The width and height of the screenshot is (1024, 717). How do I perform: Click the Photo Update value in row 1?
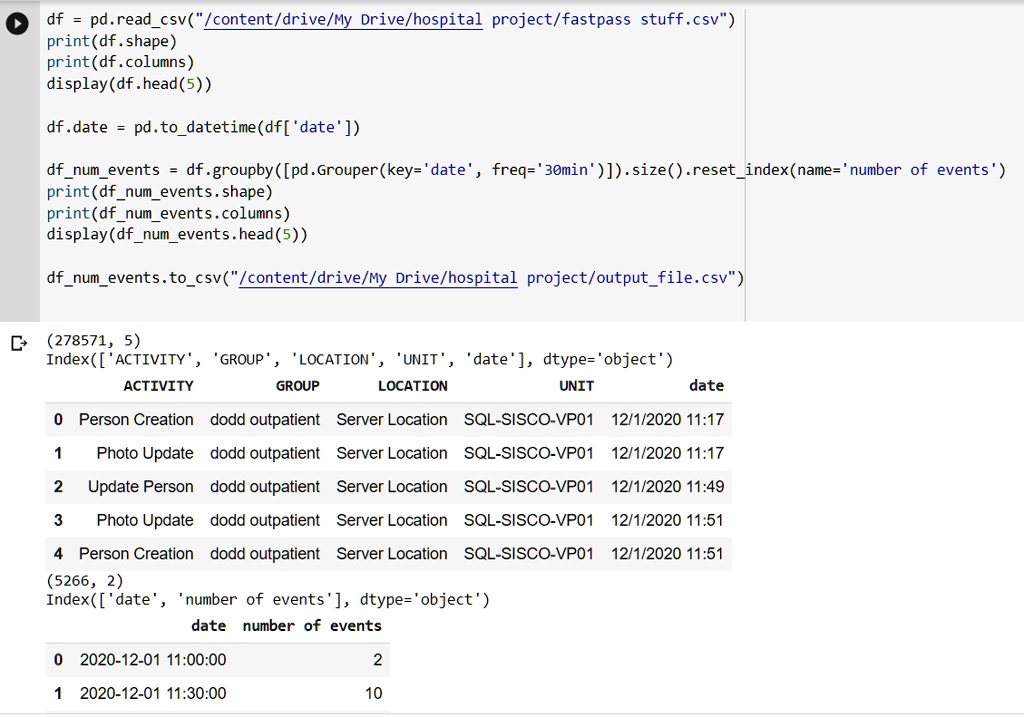144,453
